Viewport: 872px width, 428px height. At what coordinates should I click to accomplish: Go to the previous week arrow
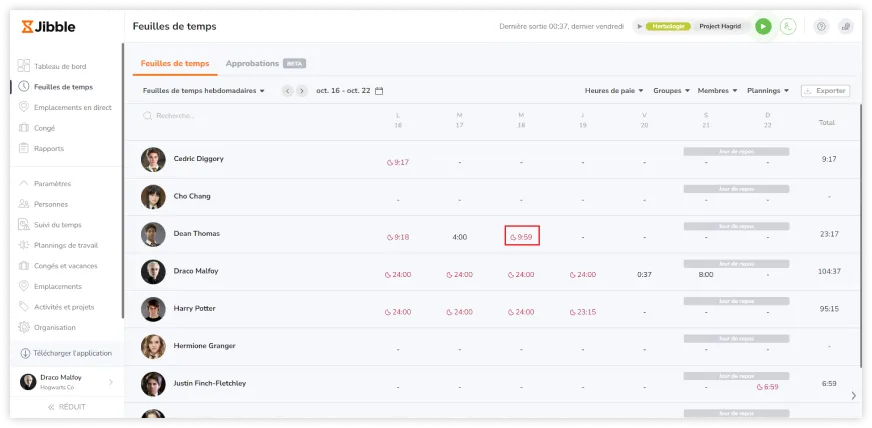(x=288, y=91)
